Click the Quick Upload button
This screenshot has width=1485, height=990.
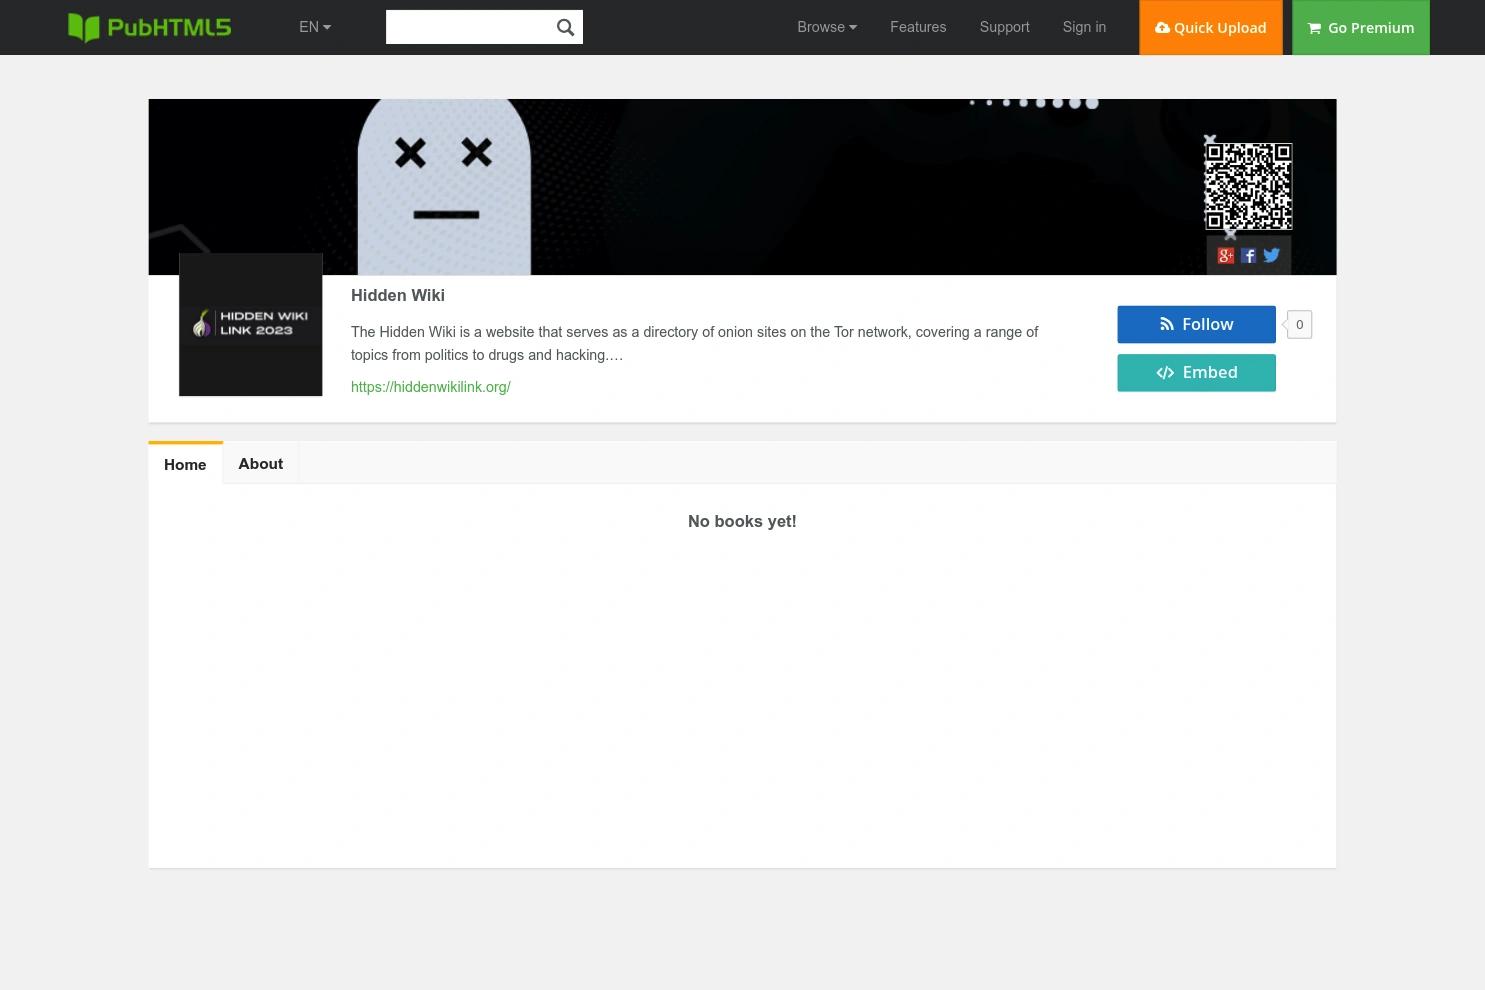pos(1211,27)
